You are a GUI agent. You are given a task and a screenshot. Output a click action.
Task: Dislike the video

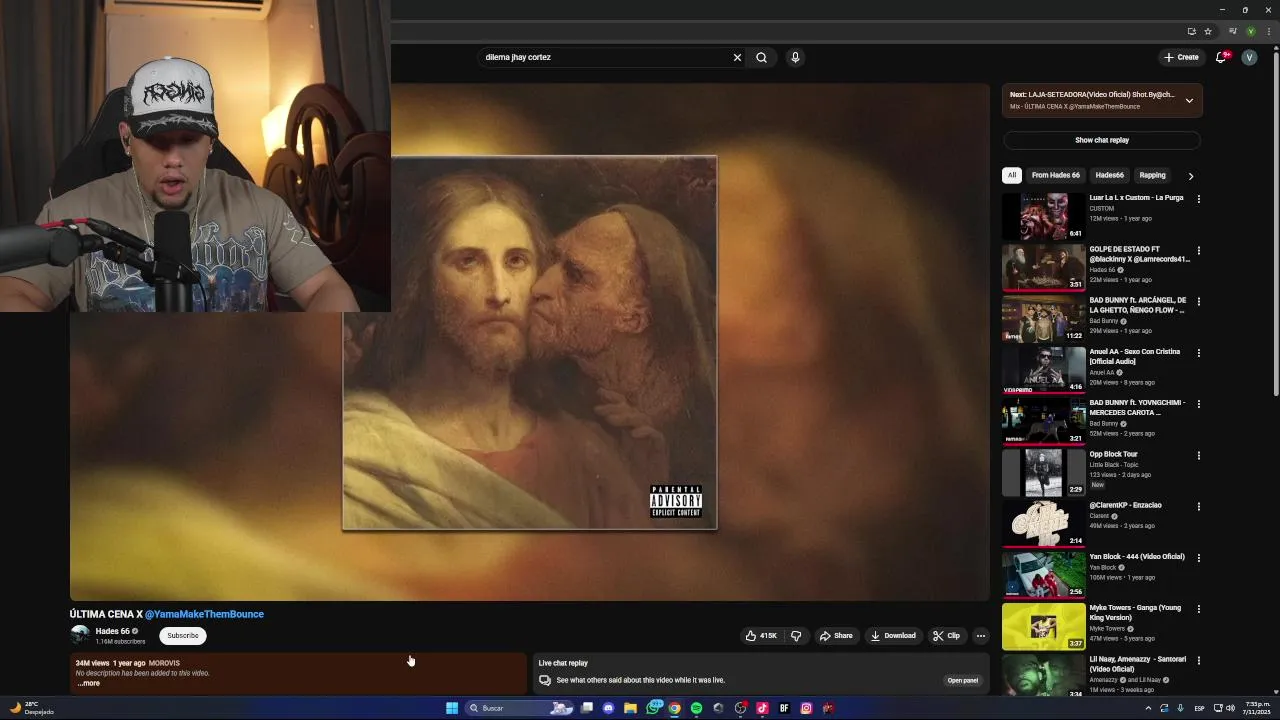coord(796,635)
